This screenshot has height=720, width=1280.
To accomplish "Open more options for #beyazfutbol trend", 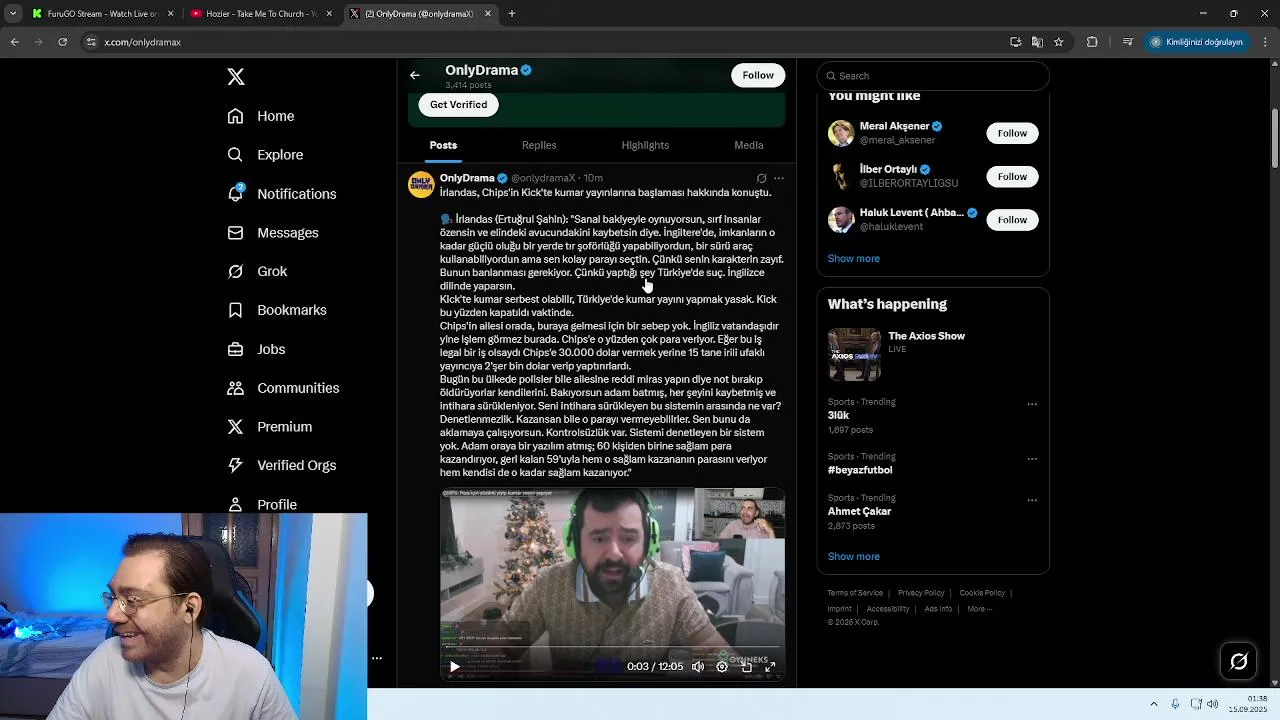I will [1033, 459].
